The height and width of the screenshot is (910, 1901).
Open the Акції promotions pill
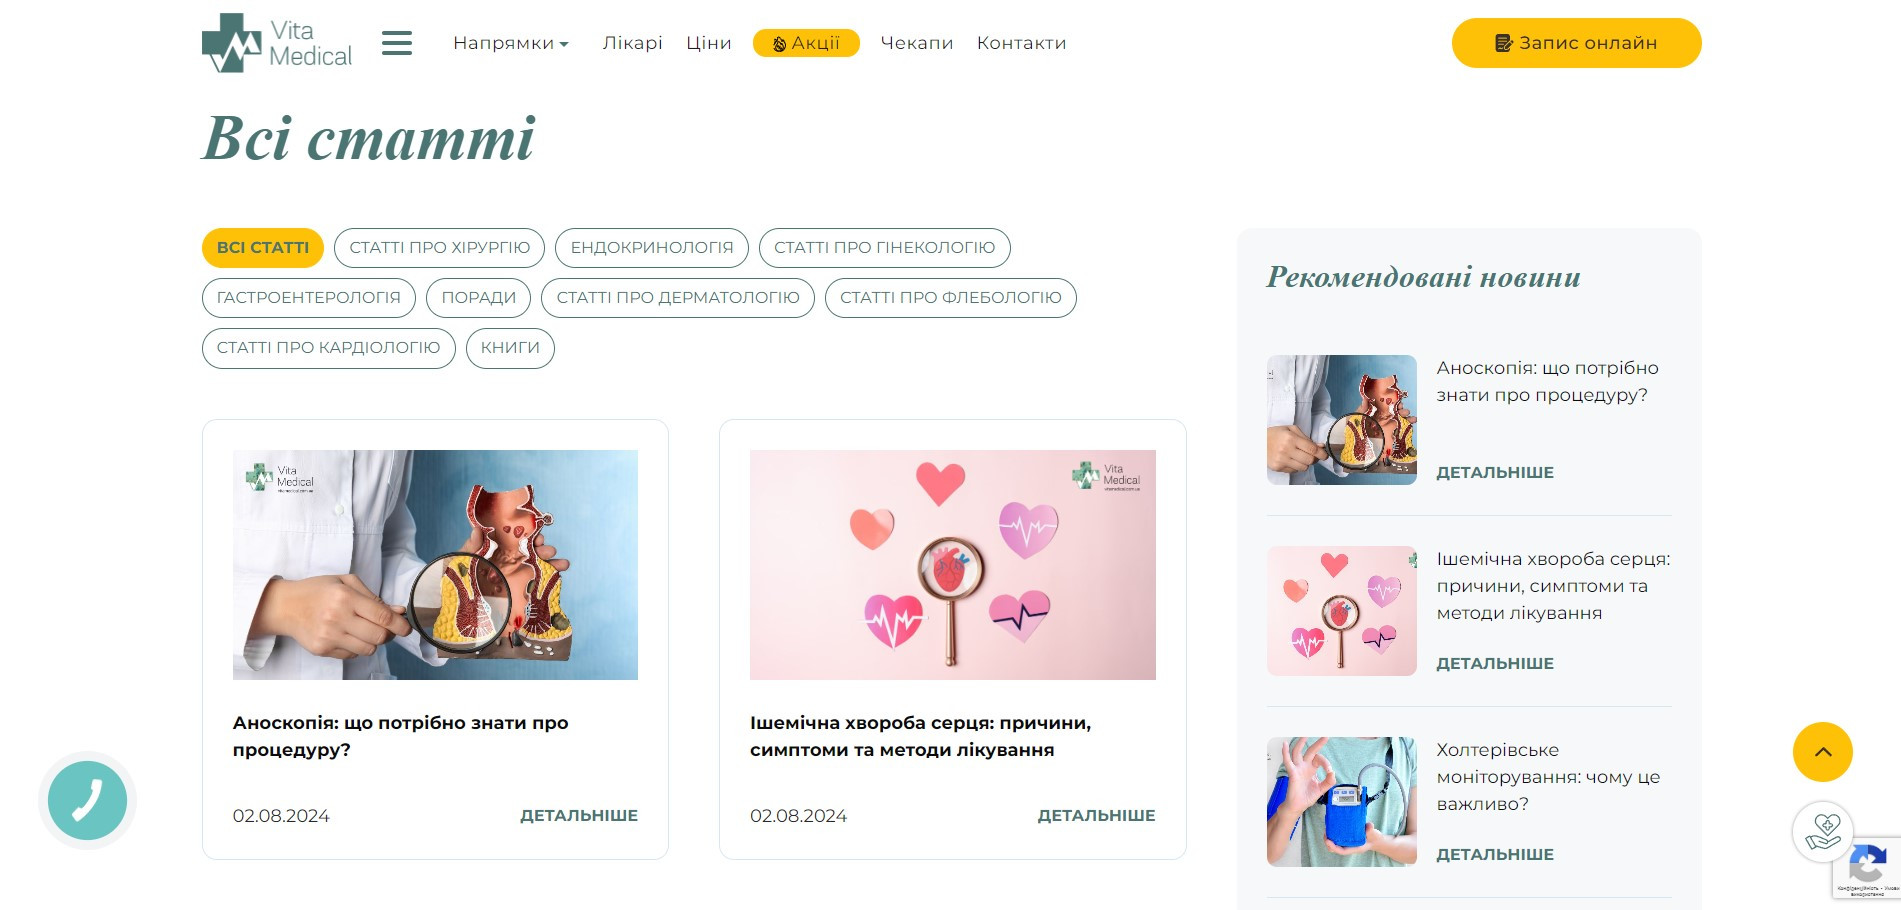point(806,43)
